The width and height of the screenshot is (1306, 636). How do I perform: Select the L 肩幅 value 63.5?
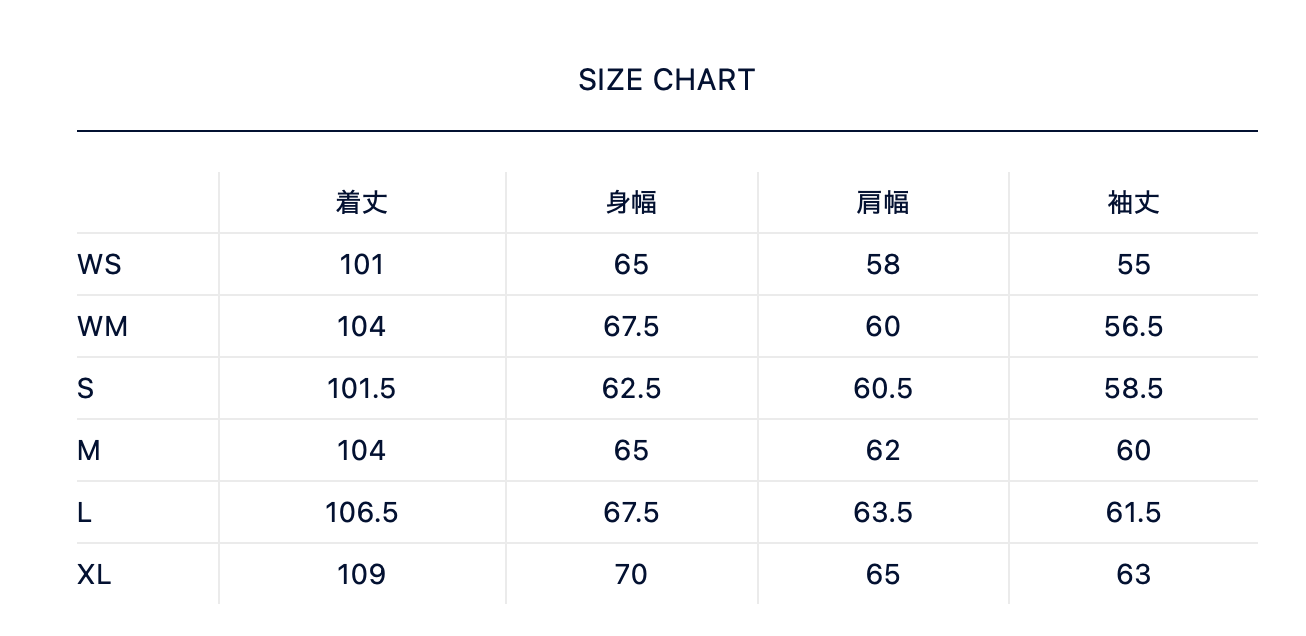883,513
